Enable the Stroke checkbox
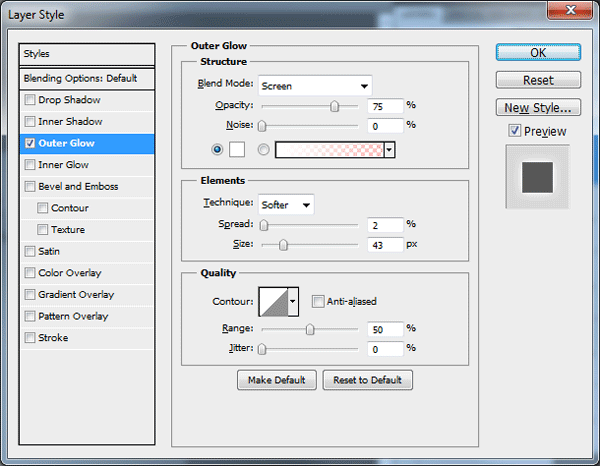Screen dimensions: 600x466 pos(29,338)
